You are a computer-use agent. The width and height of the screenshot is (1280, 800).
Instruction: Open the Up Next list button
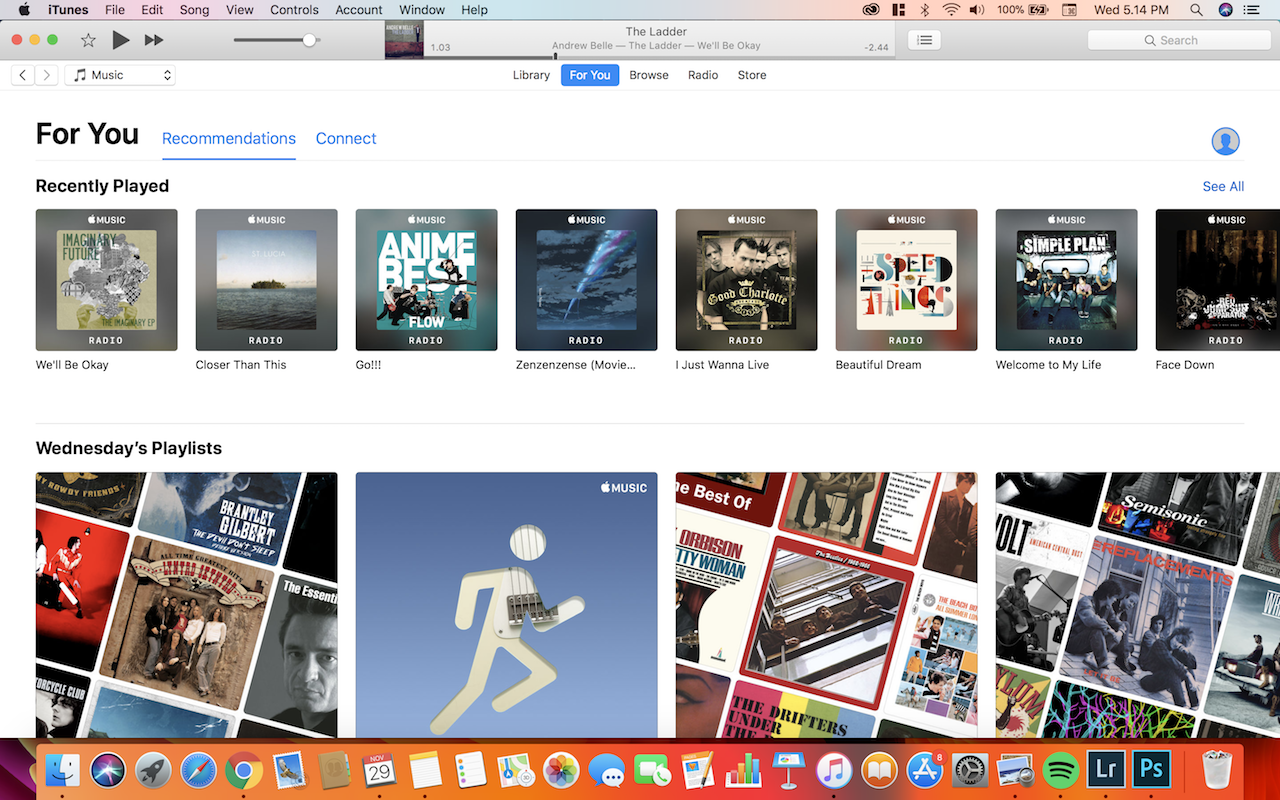(924, 40)
